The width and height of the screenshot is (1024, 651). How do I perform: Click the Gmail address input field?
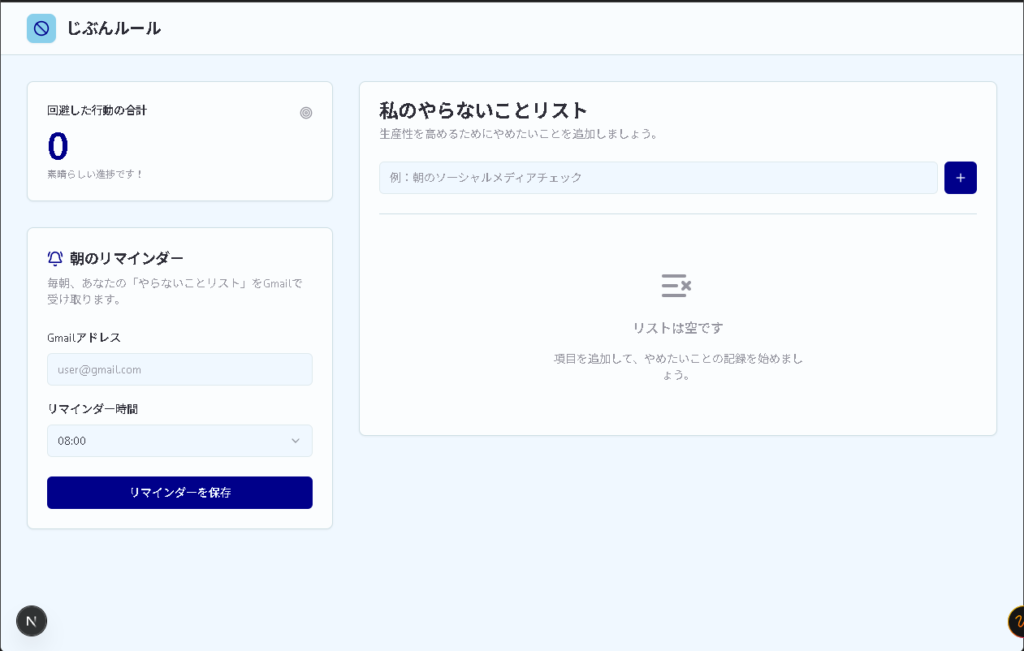179,369
